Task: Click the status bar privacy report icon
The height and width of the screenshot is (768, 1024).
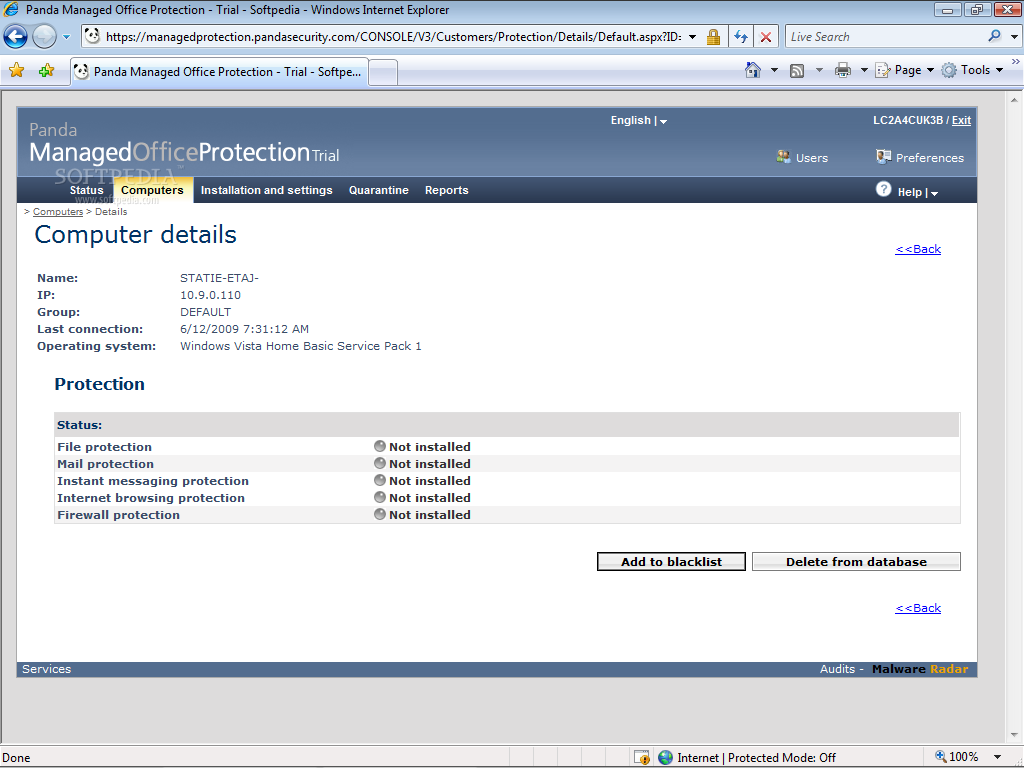Action: 642,757
